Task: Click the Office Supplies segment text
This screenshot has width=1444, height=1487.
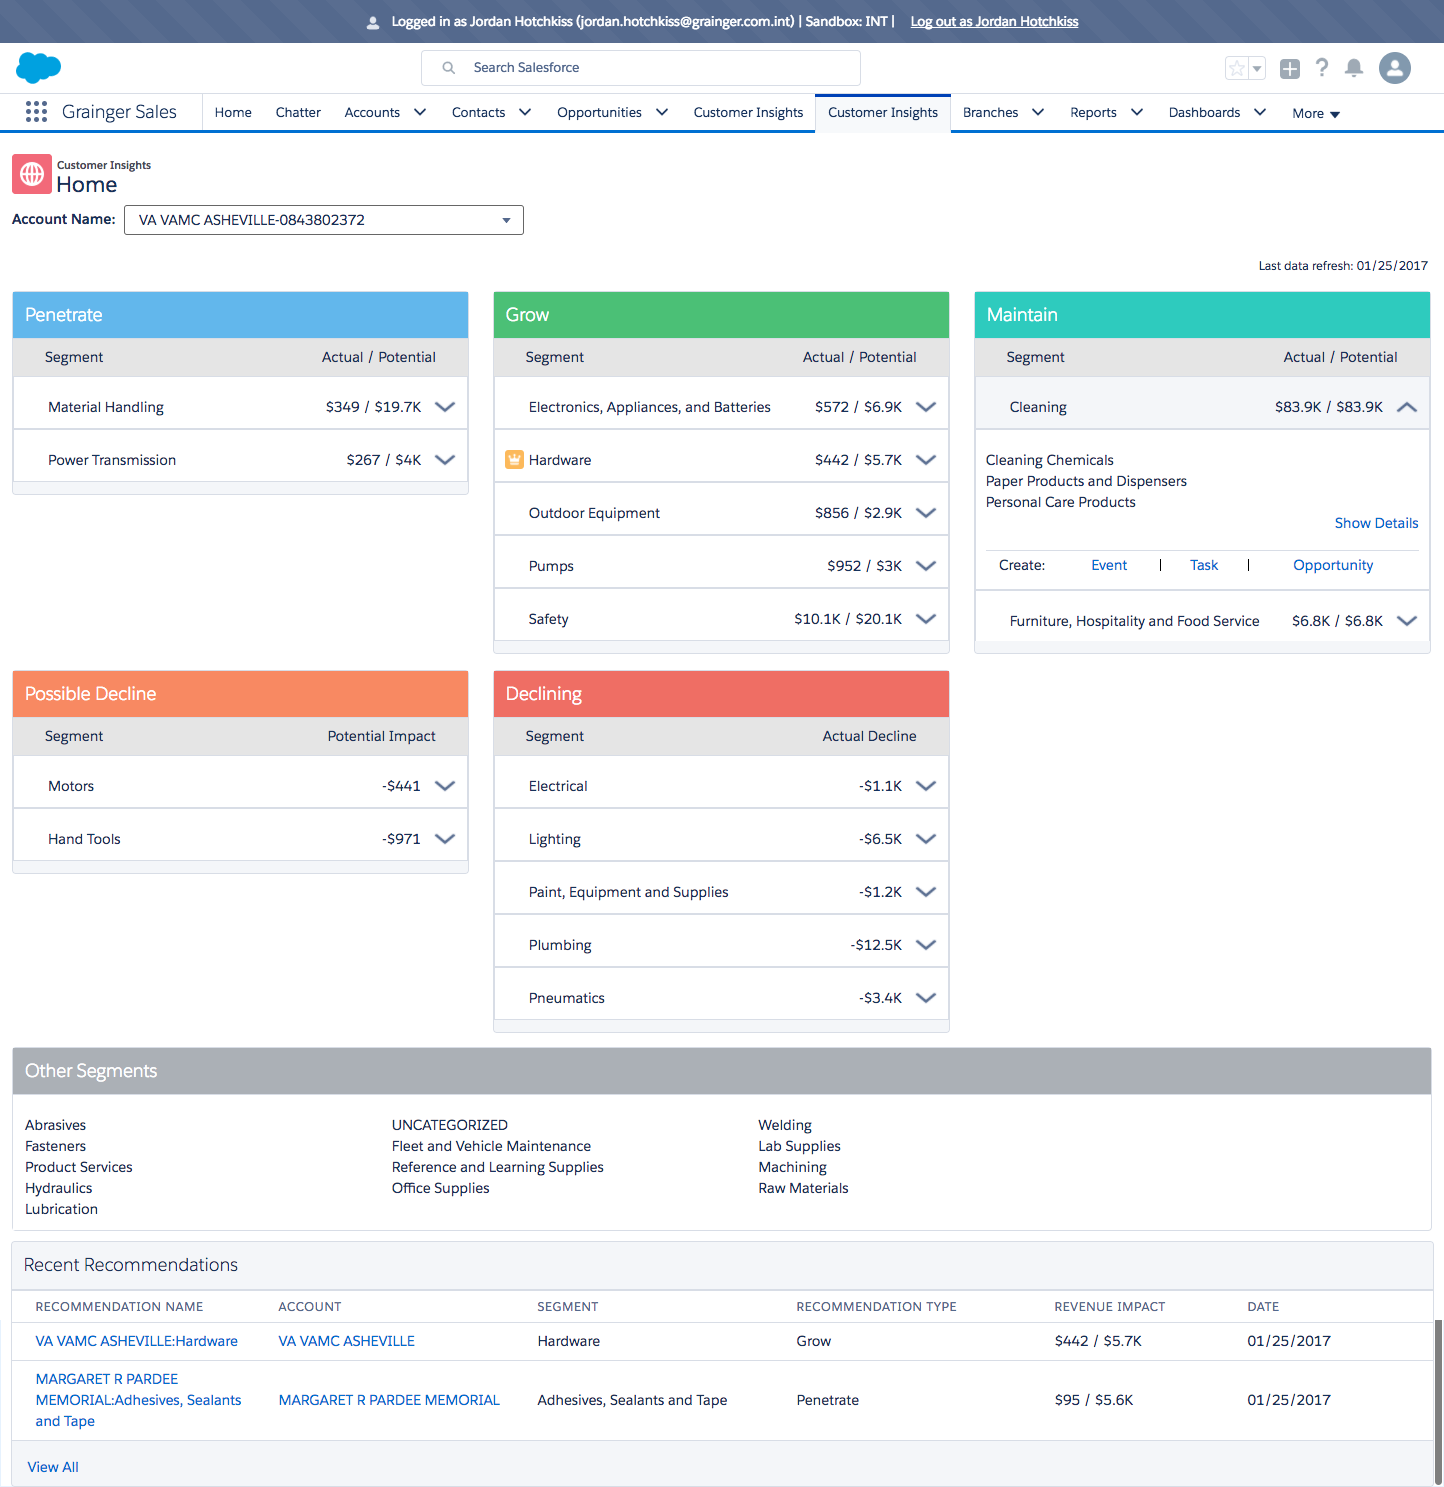Action: point(440,1188)
